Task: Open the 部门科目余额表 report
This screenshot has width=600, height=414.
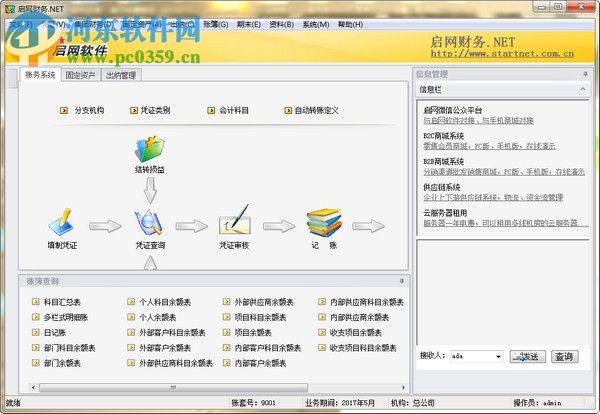Action: (64, 348)
